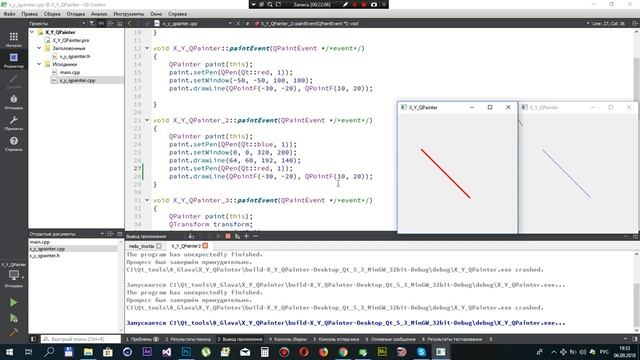The image size is (640, 360).
Task: Open the 4 Консоль сборки pane
Action: tap(288, 339)
